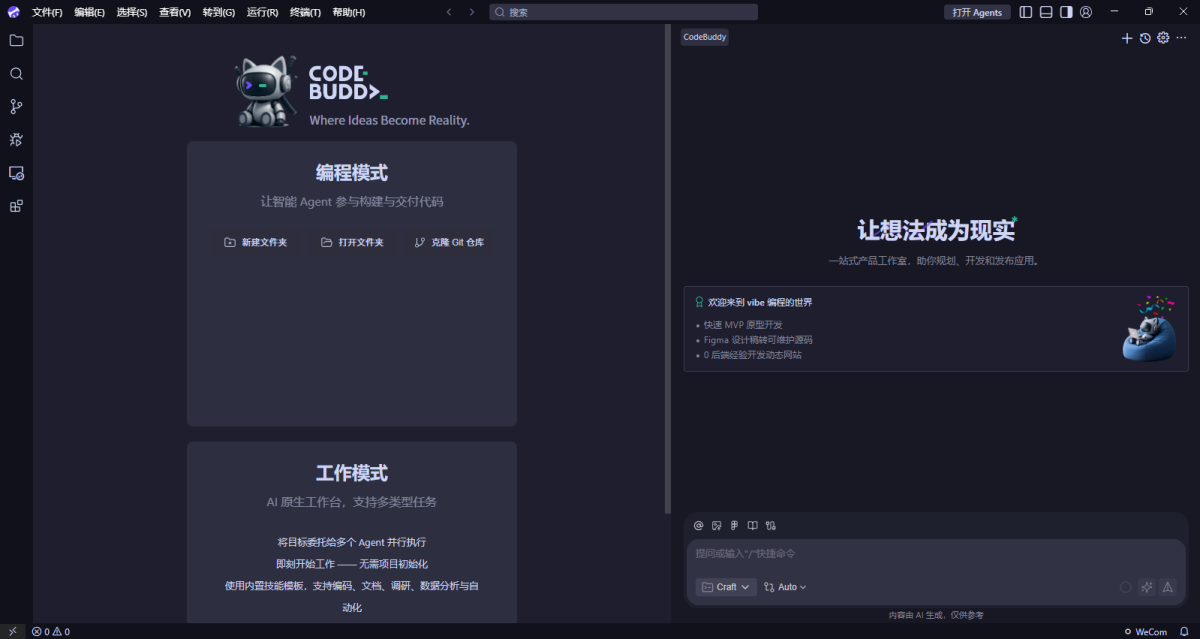Open the more actions ellipsis menu
The image size is (1200, 639).
(1183, 37)
